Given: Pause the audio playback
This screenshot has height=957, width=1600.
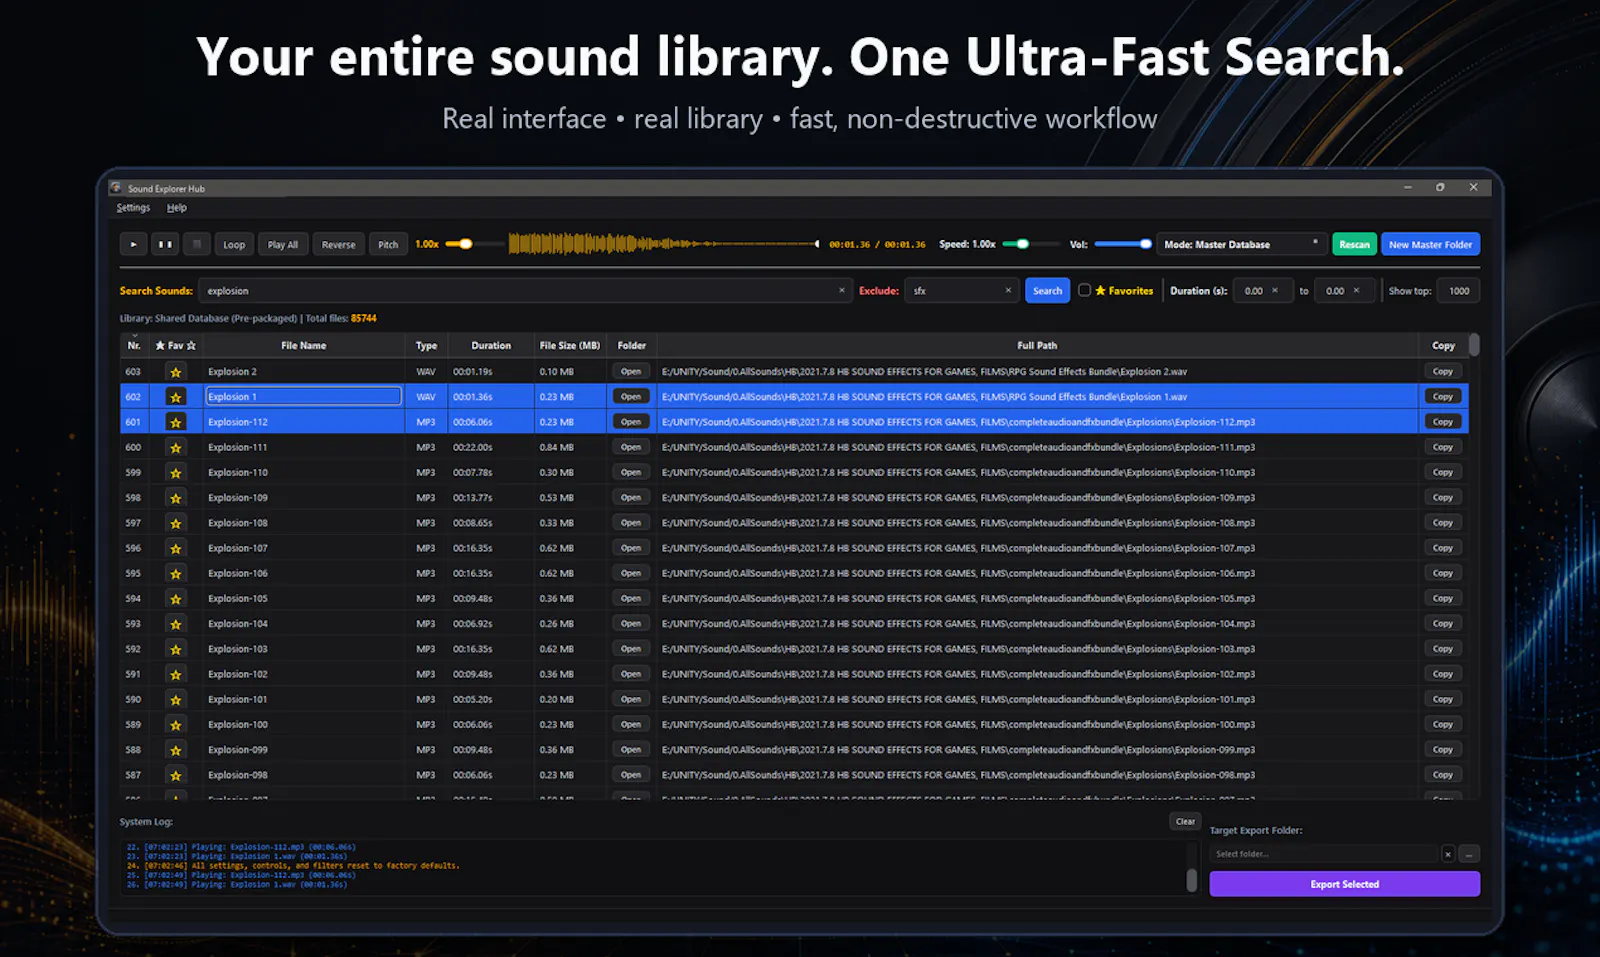Looking at the screenshot, I should [x=165, y=244].
